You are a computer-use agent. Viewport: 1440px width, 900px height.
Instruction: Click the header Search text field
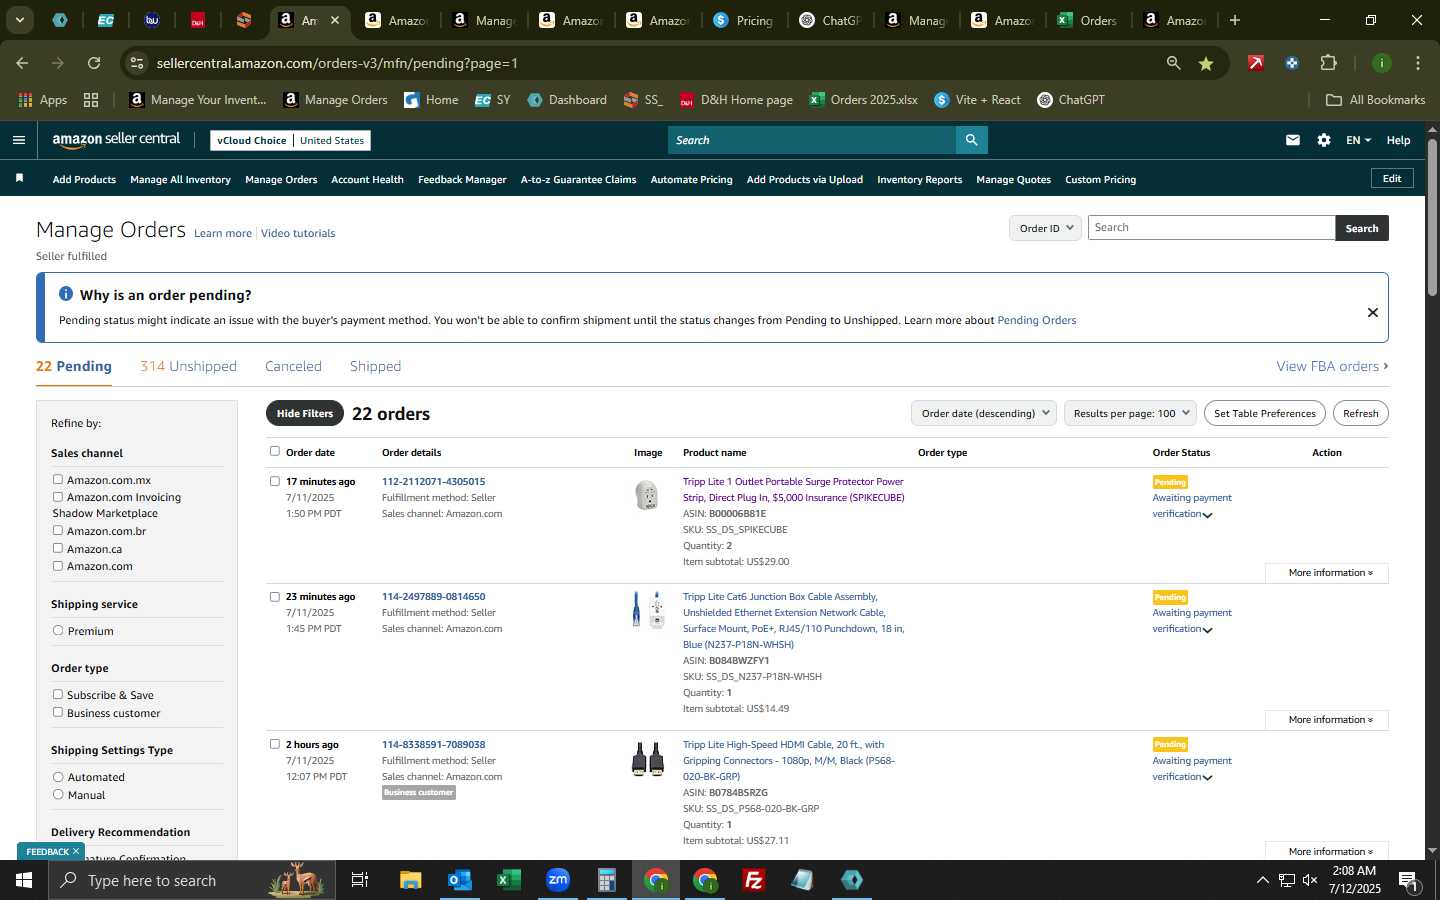tap(811, 140)
